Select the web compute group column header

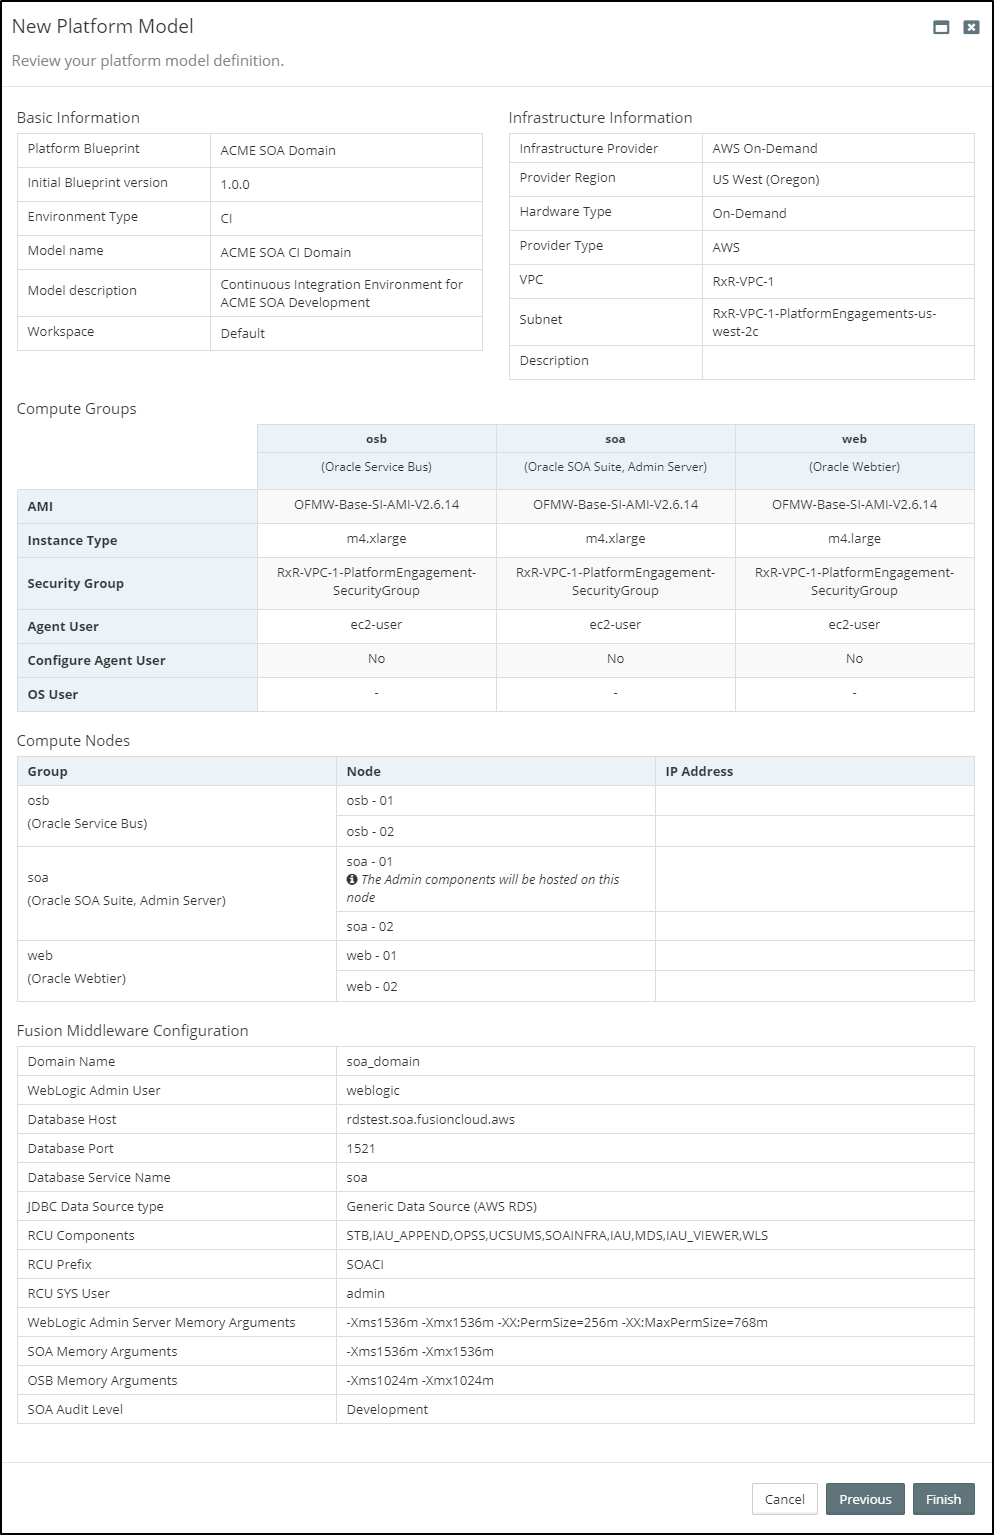(x=854, y=438)
